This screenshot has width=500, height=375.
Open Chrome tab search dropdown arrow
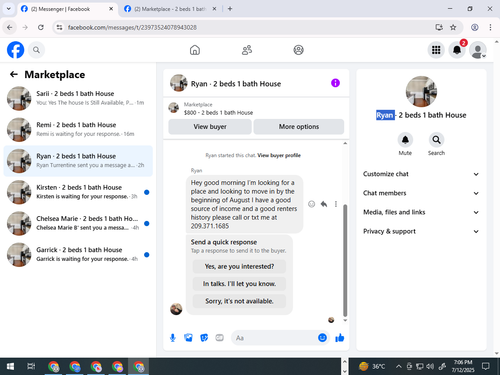point(9,9)
